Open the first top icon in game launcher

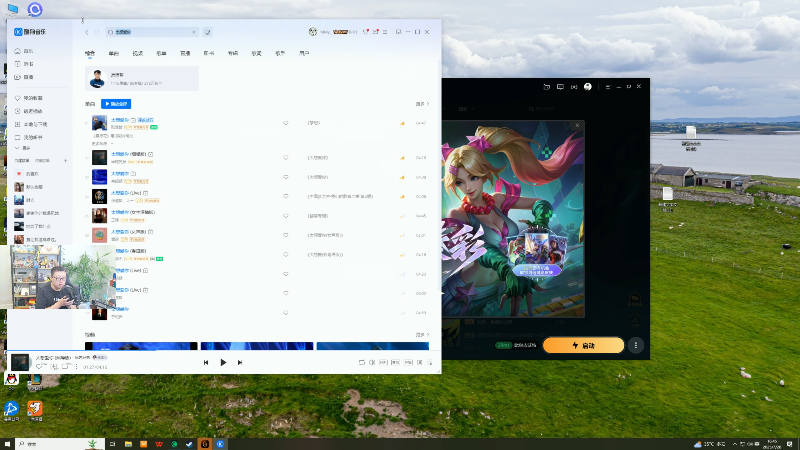(546, 87)
